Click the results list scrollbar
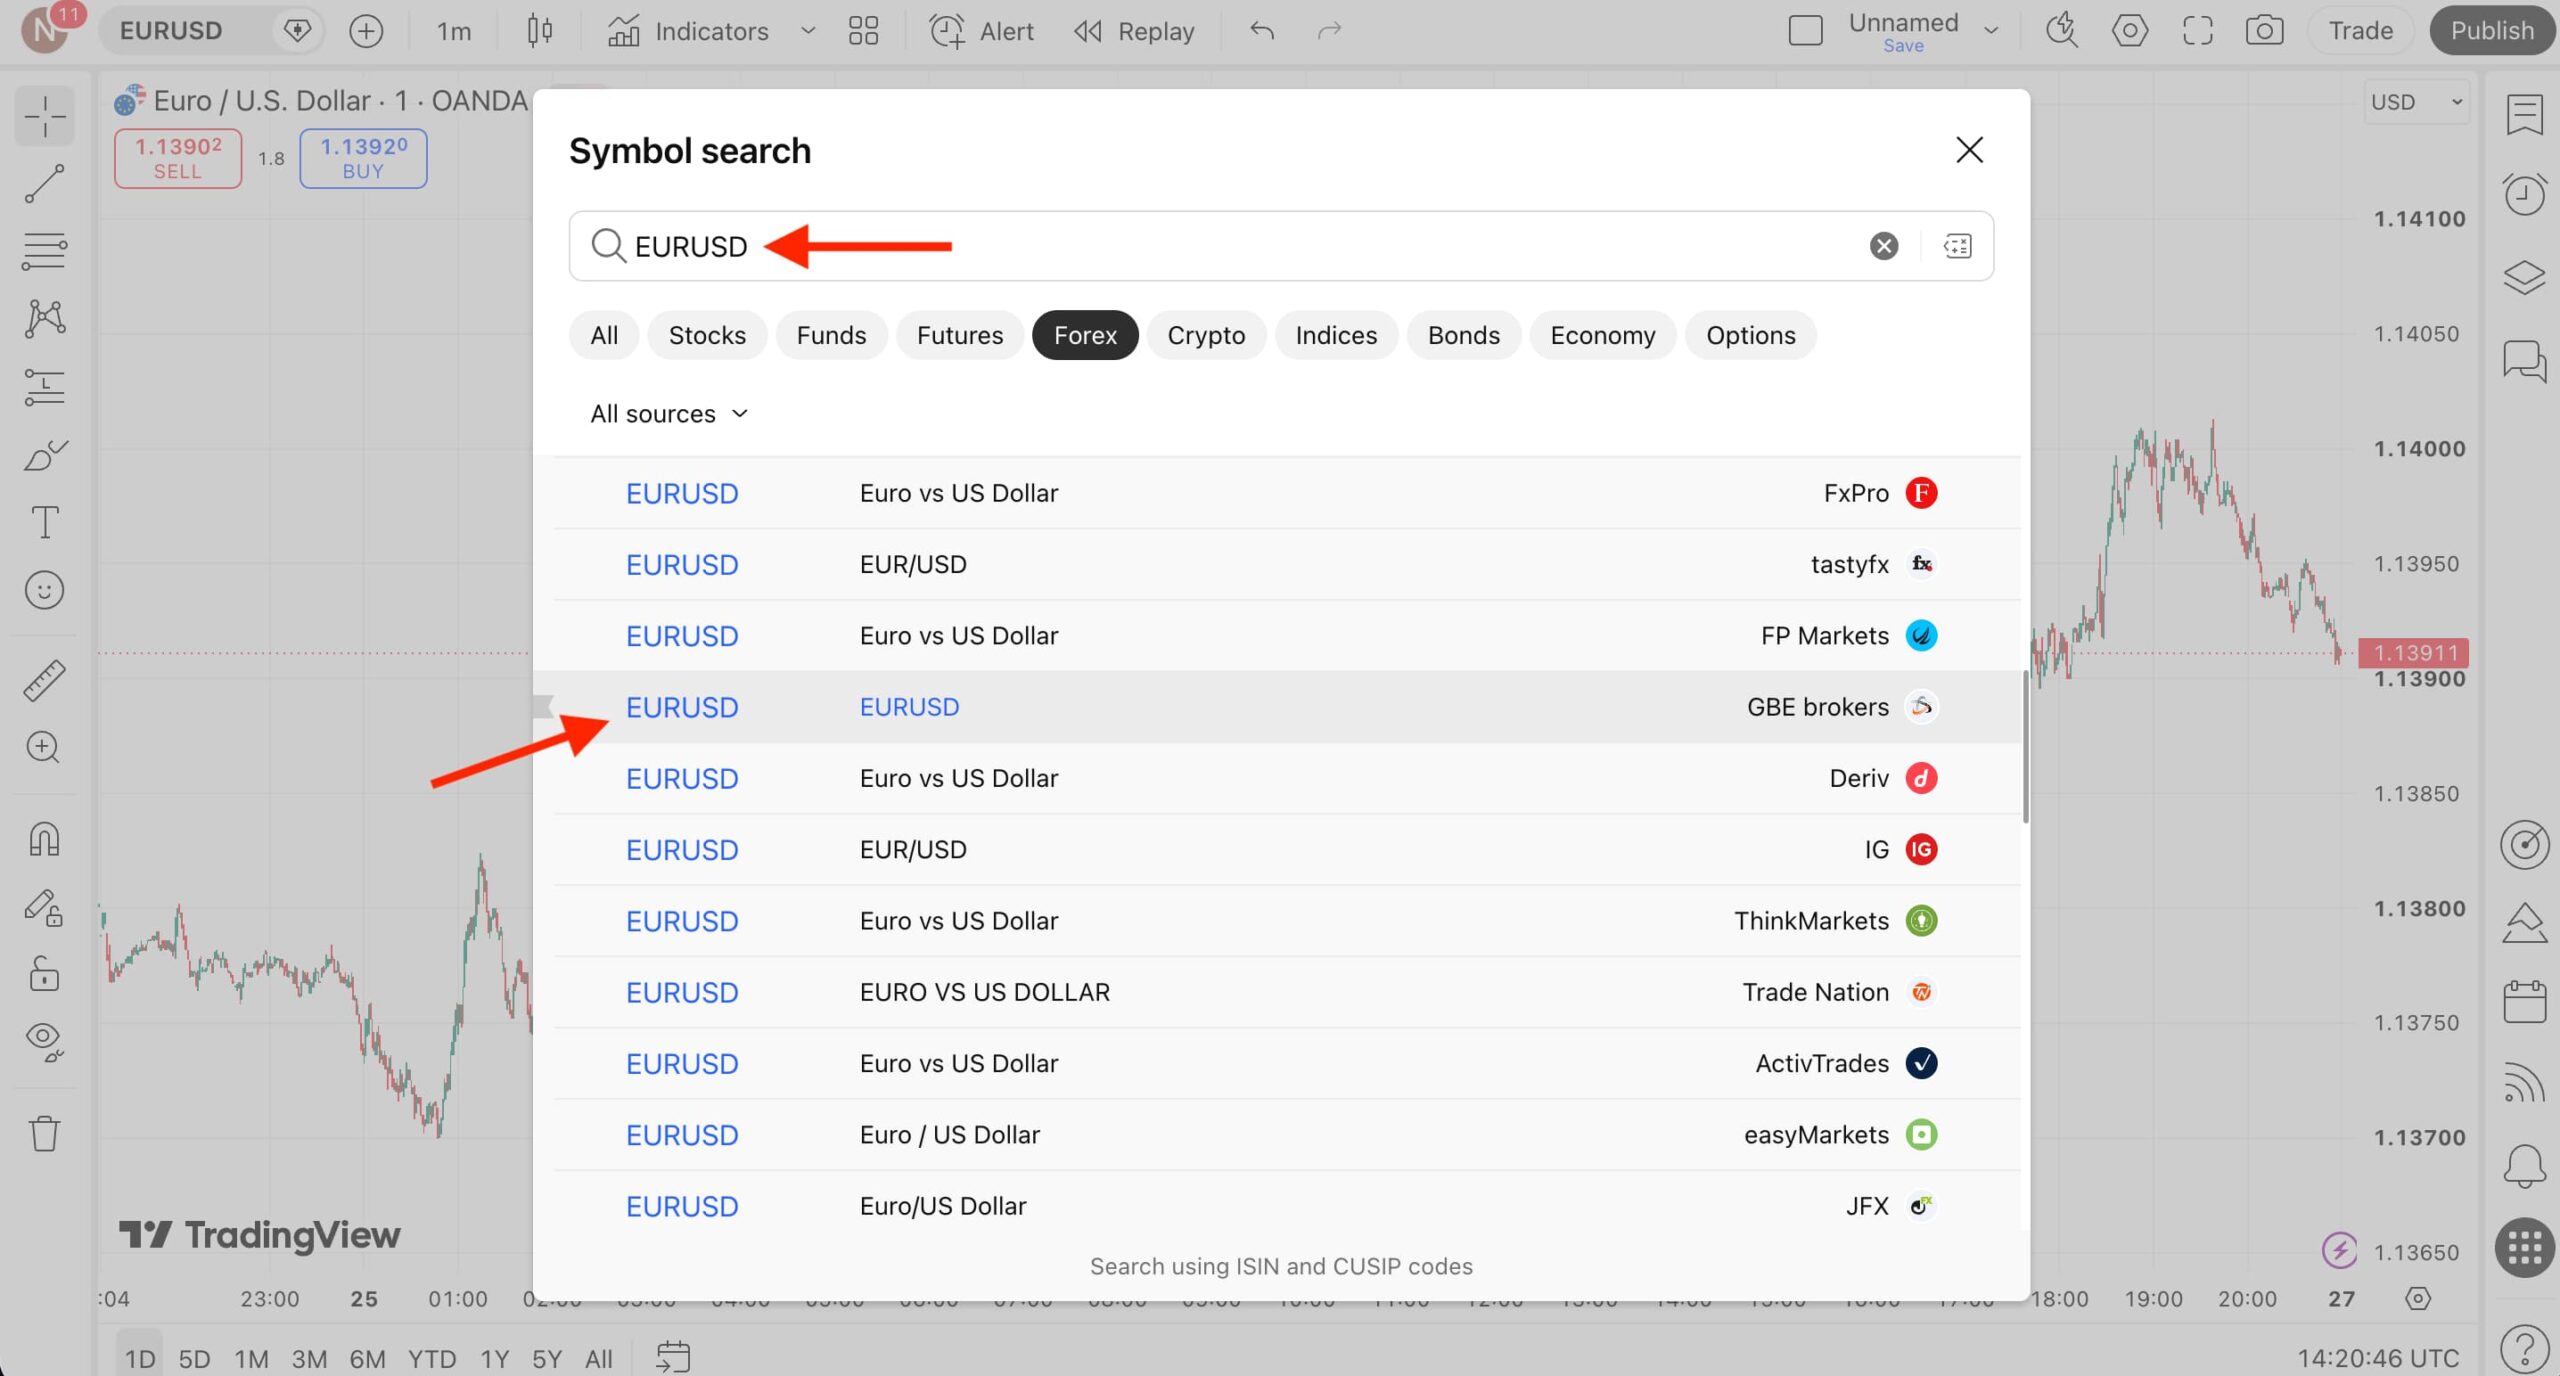 tap(2025, 745)
